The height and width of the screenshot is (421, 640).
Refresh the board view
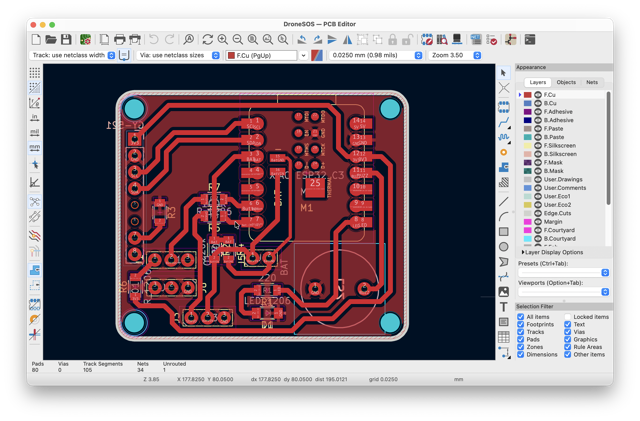[207, 40]
